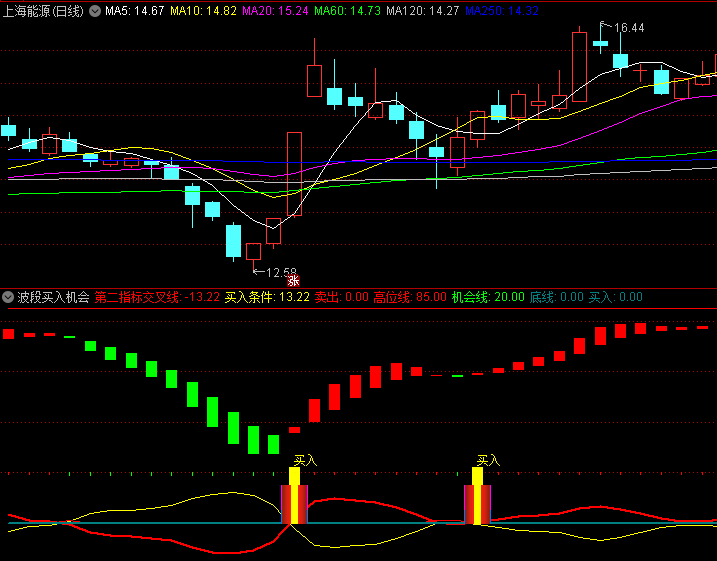Open the dropdown arrow beside 上海能源(日线)
This screenshot has width=717, height=561.
point(95,11)
